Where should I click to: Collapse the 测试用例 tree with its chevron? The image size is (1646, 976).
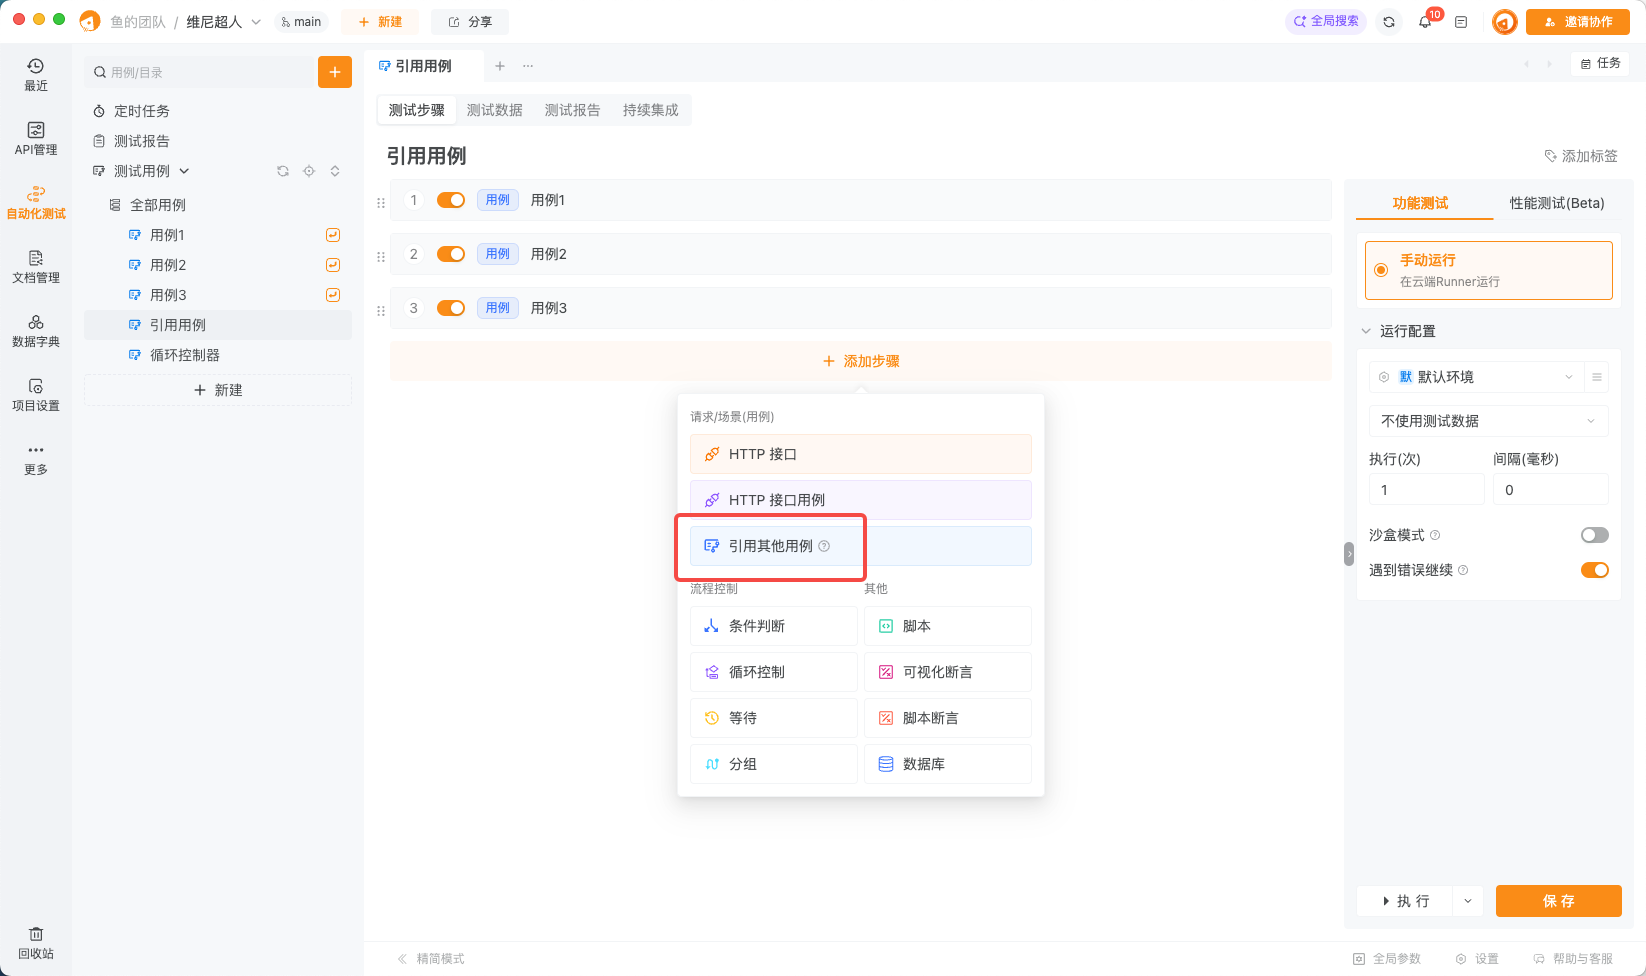coord(184,170)
